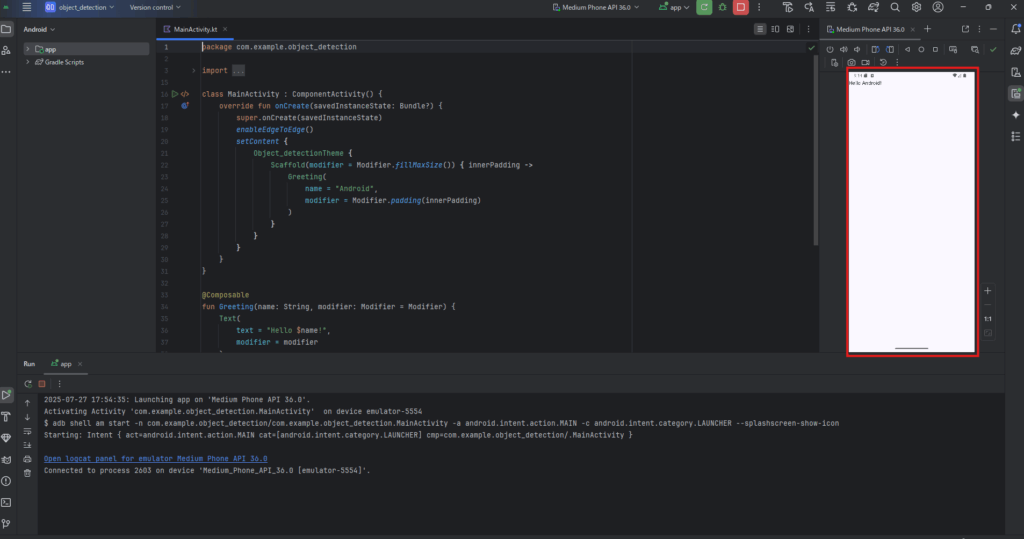Viewport: 1024px width, 539px height.
Task: Close the Medium Phone API 36.0 emulator tab
Action: pyautogui.click(x=912, y=29)
